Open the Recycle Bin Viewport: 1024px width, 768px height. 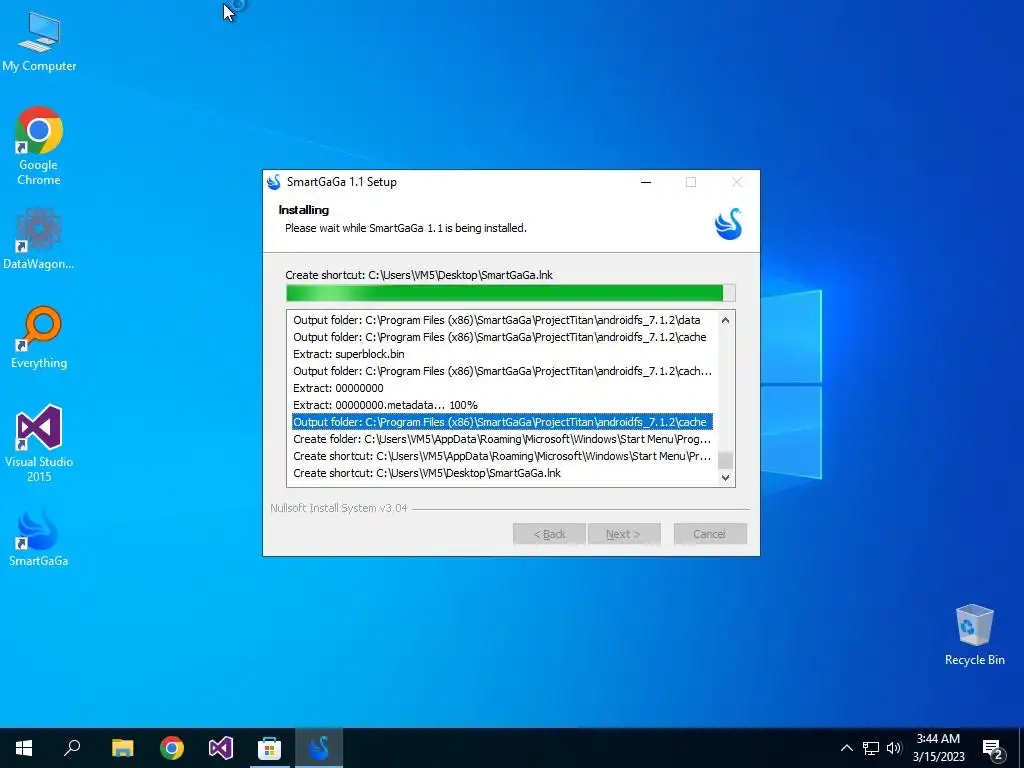pos(974,634)
